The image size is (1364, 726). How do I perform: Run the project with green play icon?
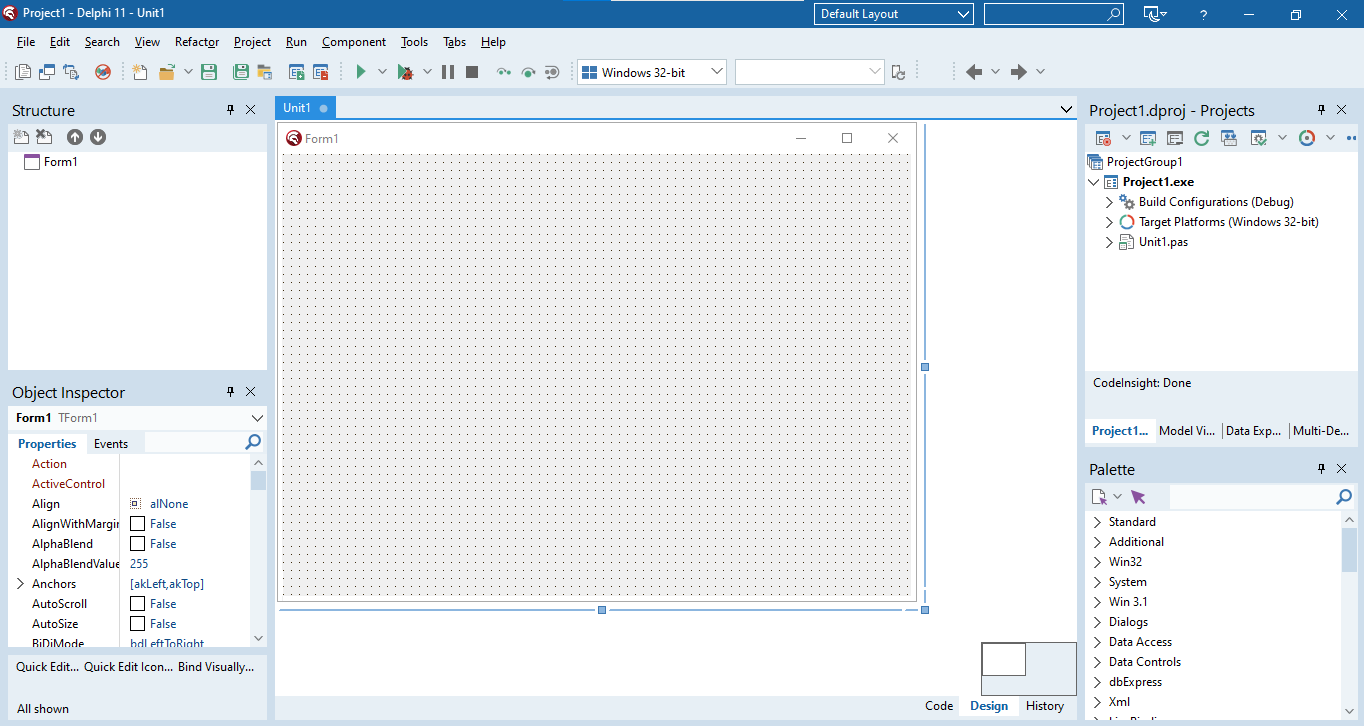pyautogui.click(x=361, y=72)
